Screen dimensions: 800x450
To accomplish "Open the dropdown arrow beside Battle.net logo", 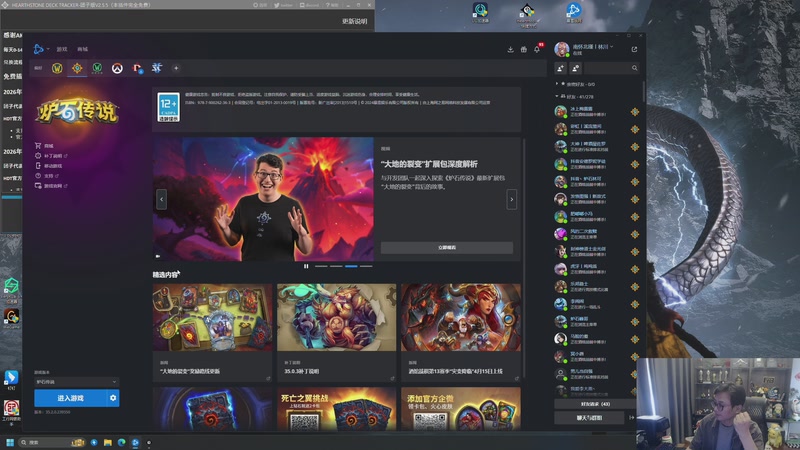I will click(x=48, y=49).
